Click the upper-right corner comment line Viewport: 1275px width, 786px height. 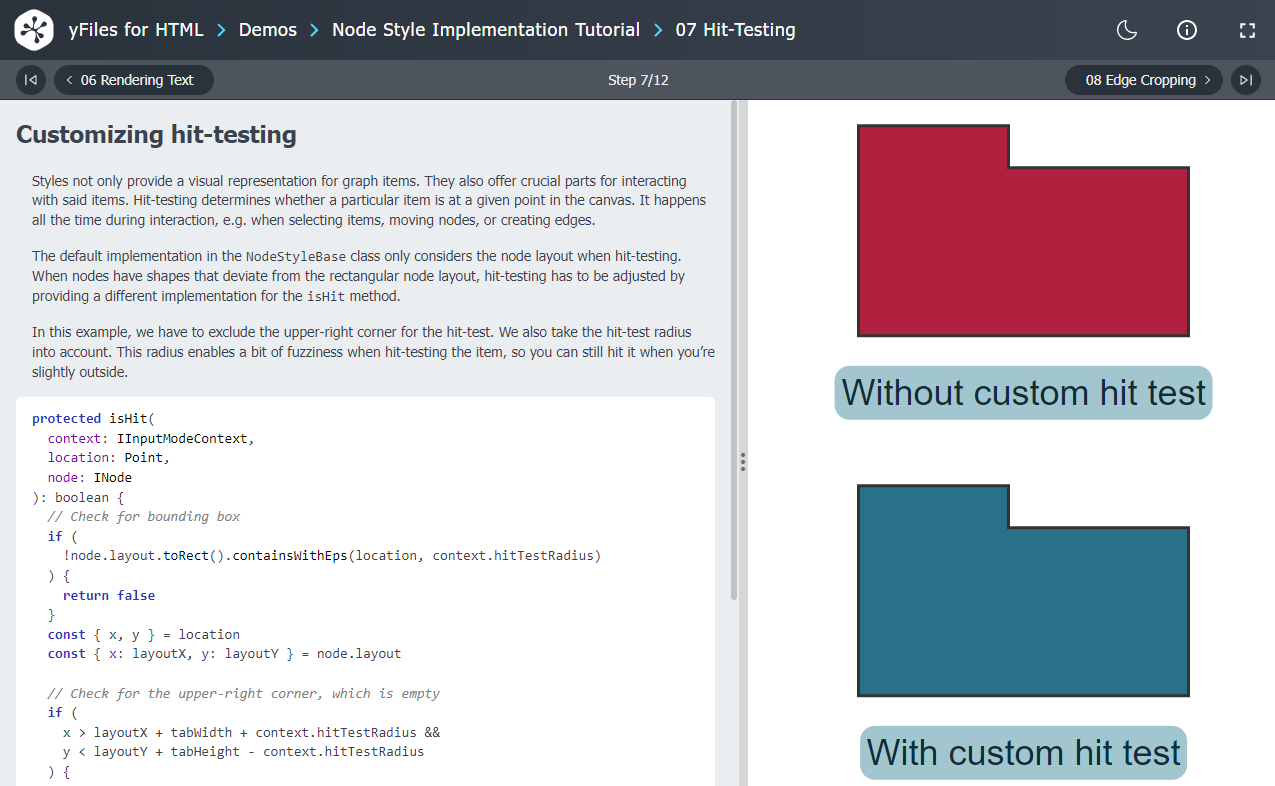pyautogui.click(x=244, y=693)
